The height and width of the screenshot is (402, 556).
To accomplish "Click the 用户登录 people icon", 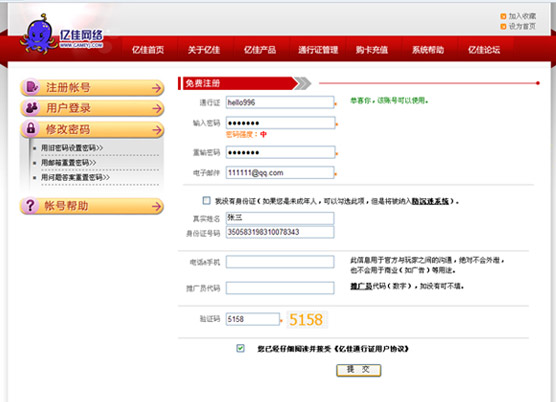I will 32,108.
